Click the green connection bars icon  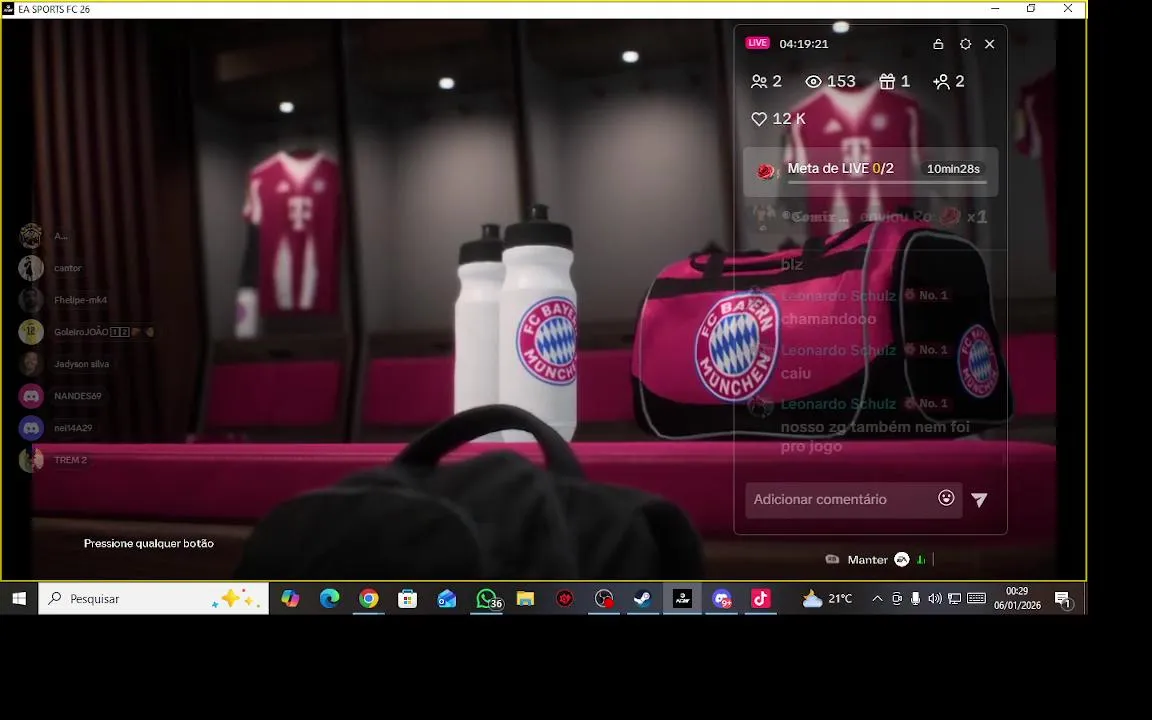pos(921,560)
